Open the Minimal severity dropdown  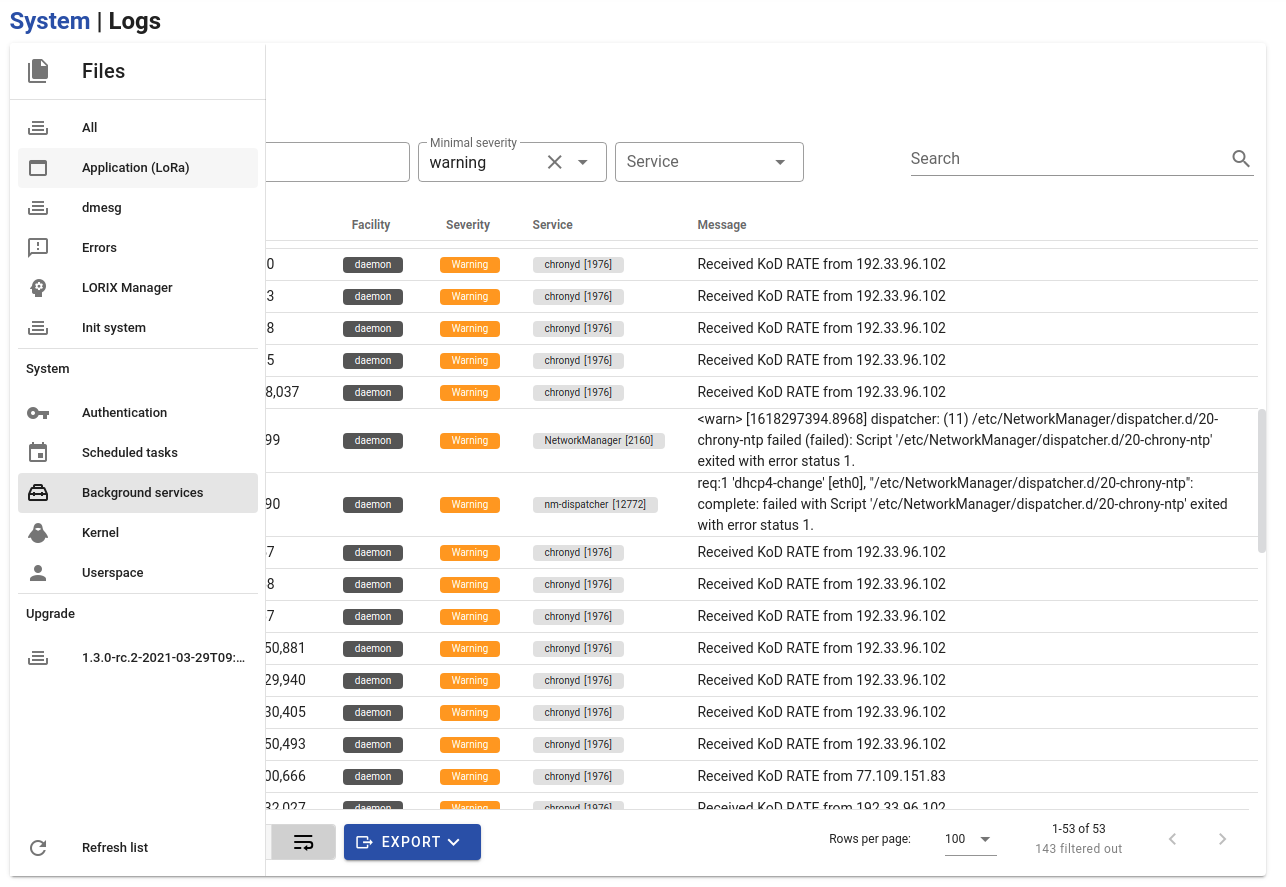tap(583, 162)
